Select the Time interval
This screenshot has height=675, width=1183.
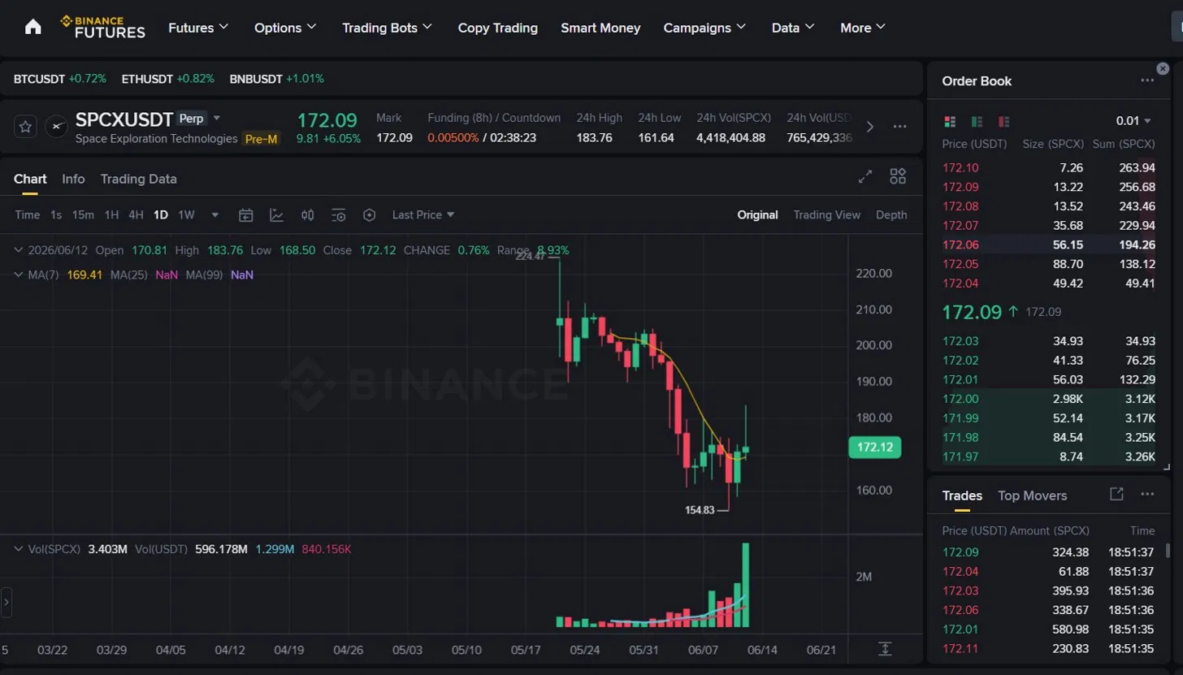tap(27, 215)
